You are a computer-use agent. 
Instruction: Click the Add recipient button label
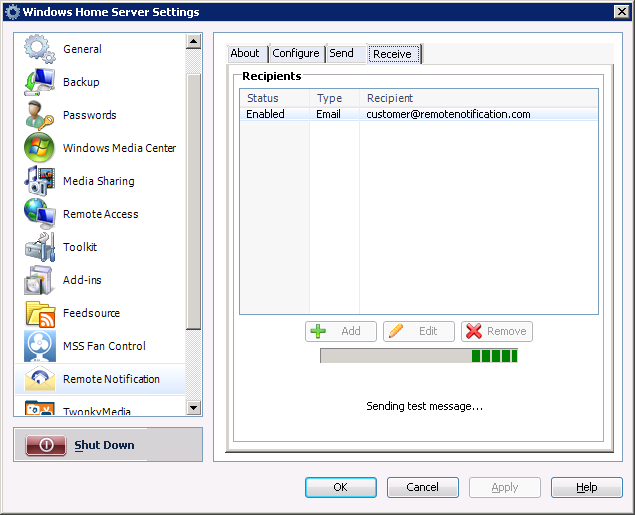click(x=351, y=331)
